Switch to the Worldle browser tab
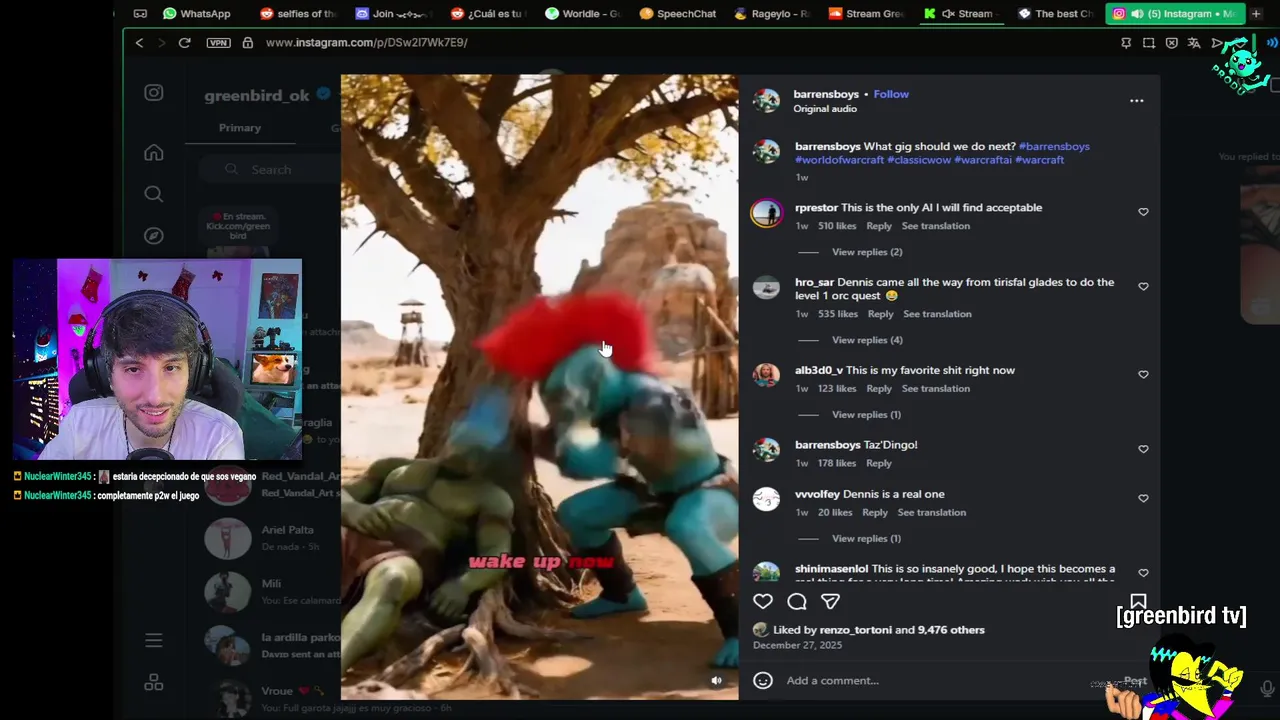 click(x=585, y=14)
